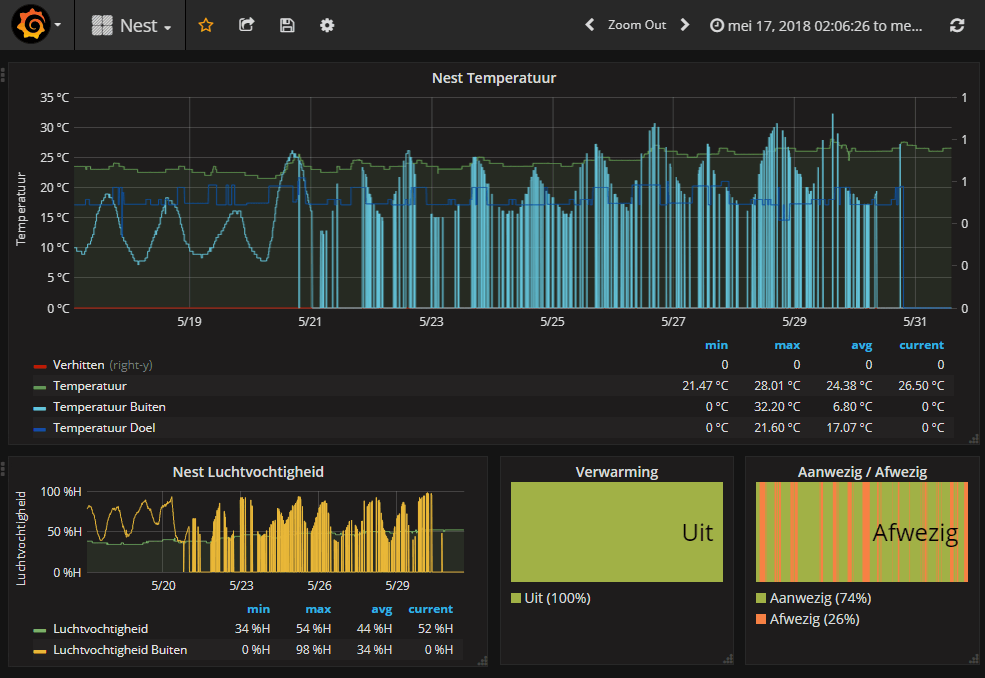The height and width of the screenshot is (678, 985).
Task: Open the time range picker
Action: 816,26
